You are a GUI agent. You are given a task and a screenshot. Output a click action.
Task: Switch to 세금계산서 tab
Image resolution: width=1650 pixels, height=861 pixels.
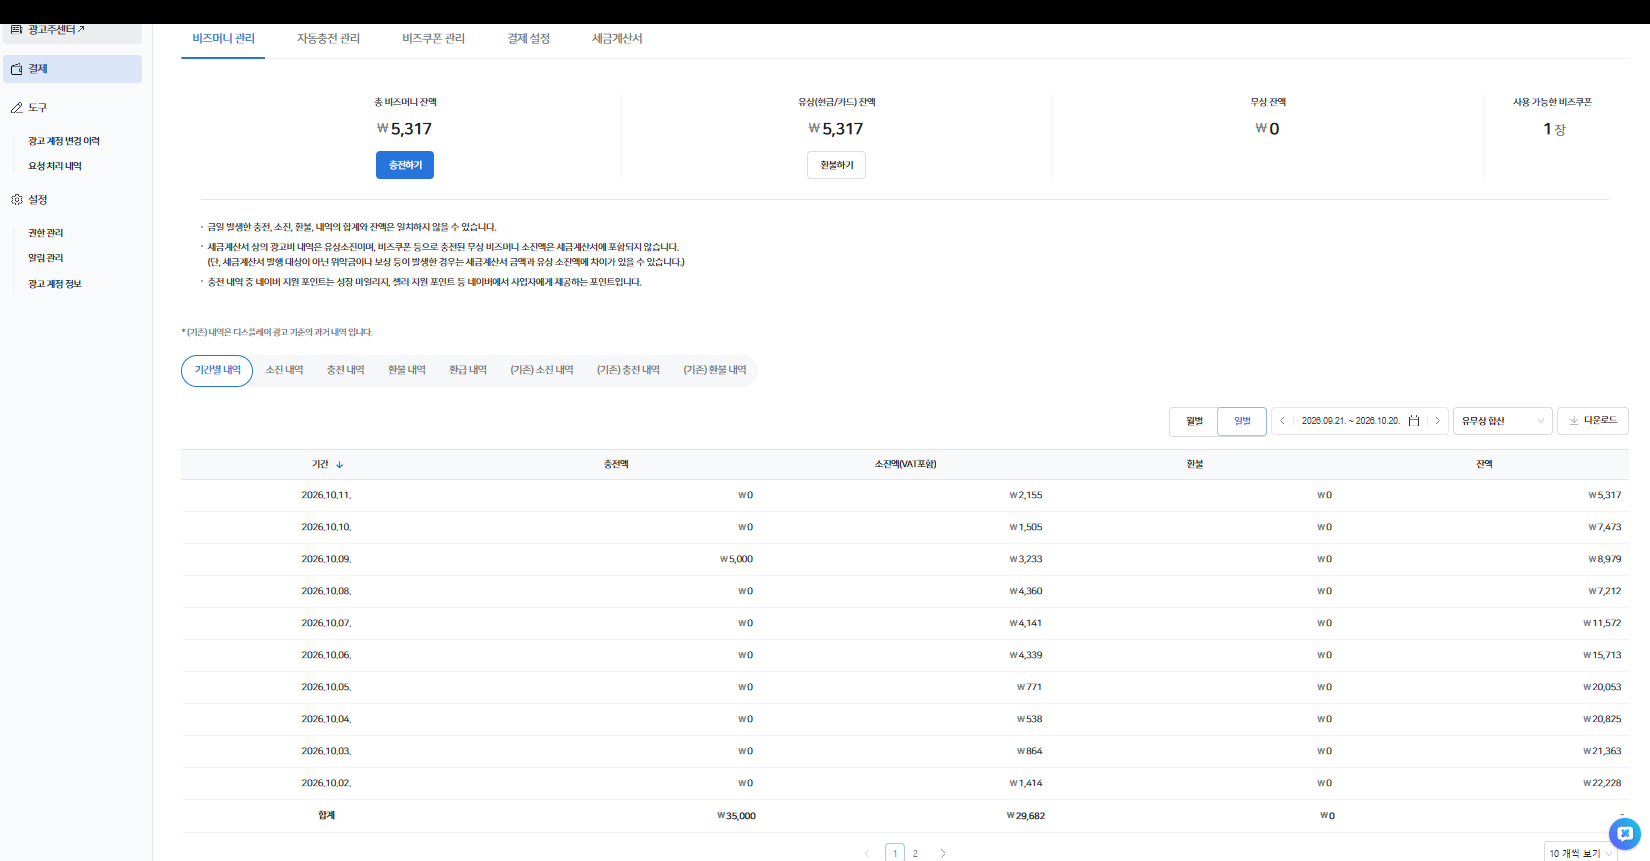(617, 39)
